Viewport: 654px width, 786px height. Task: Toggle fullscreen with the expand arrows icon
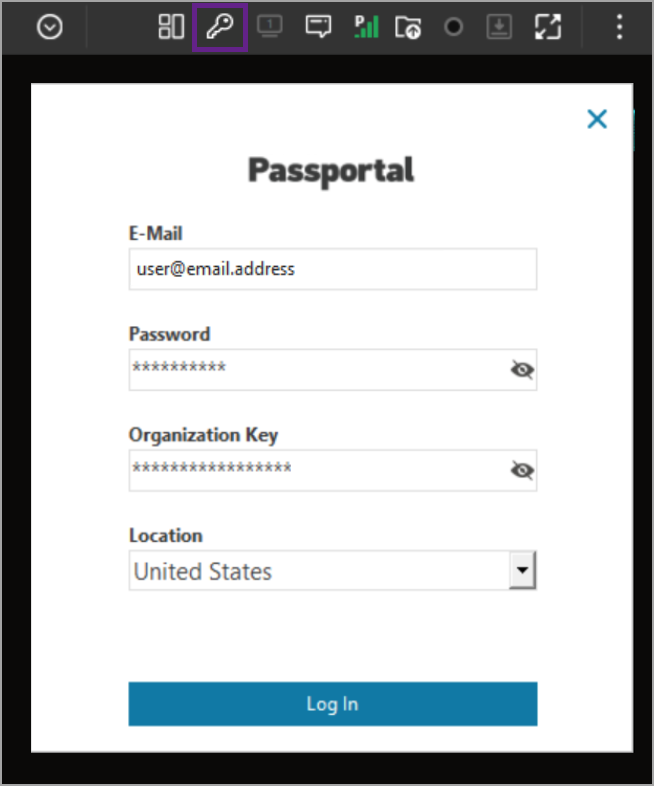[x=547, y=27]
